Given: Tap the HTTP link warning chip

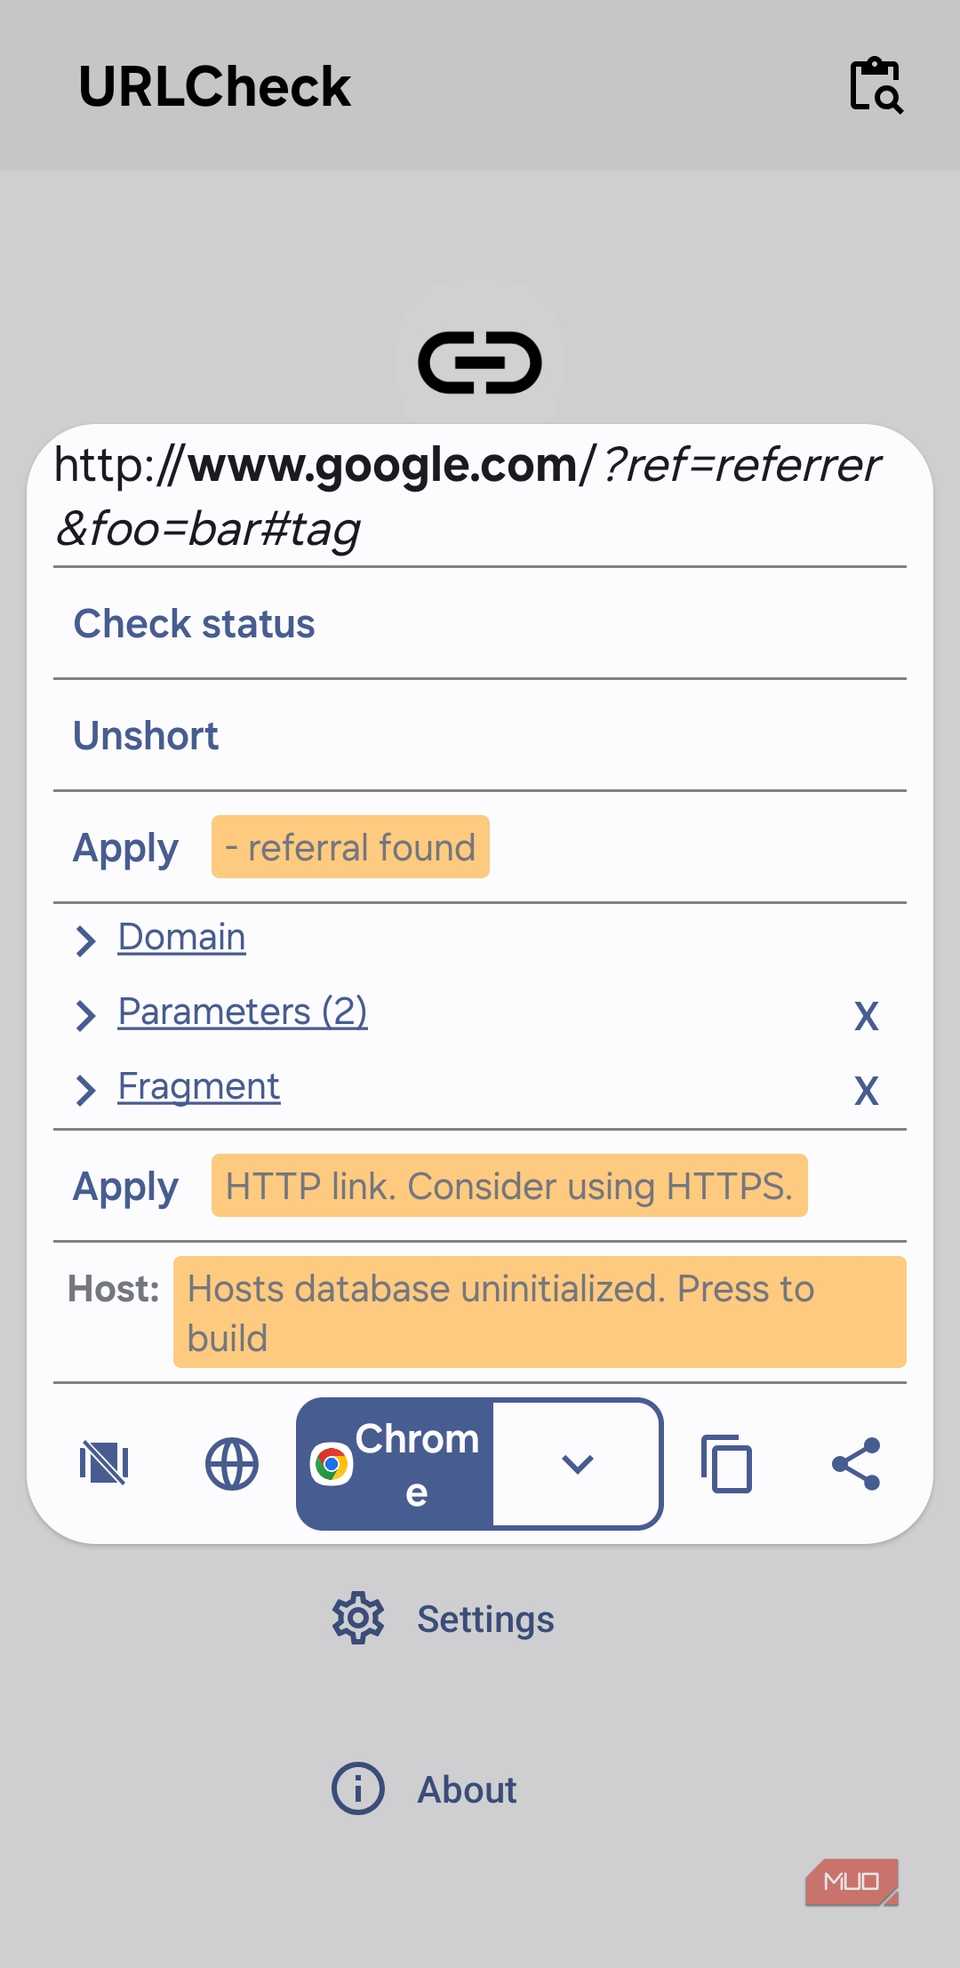Looking at the screenshot, I should pyautogui.click(x=508, y=1186).
